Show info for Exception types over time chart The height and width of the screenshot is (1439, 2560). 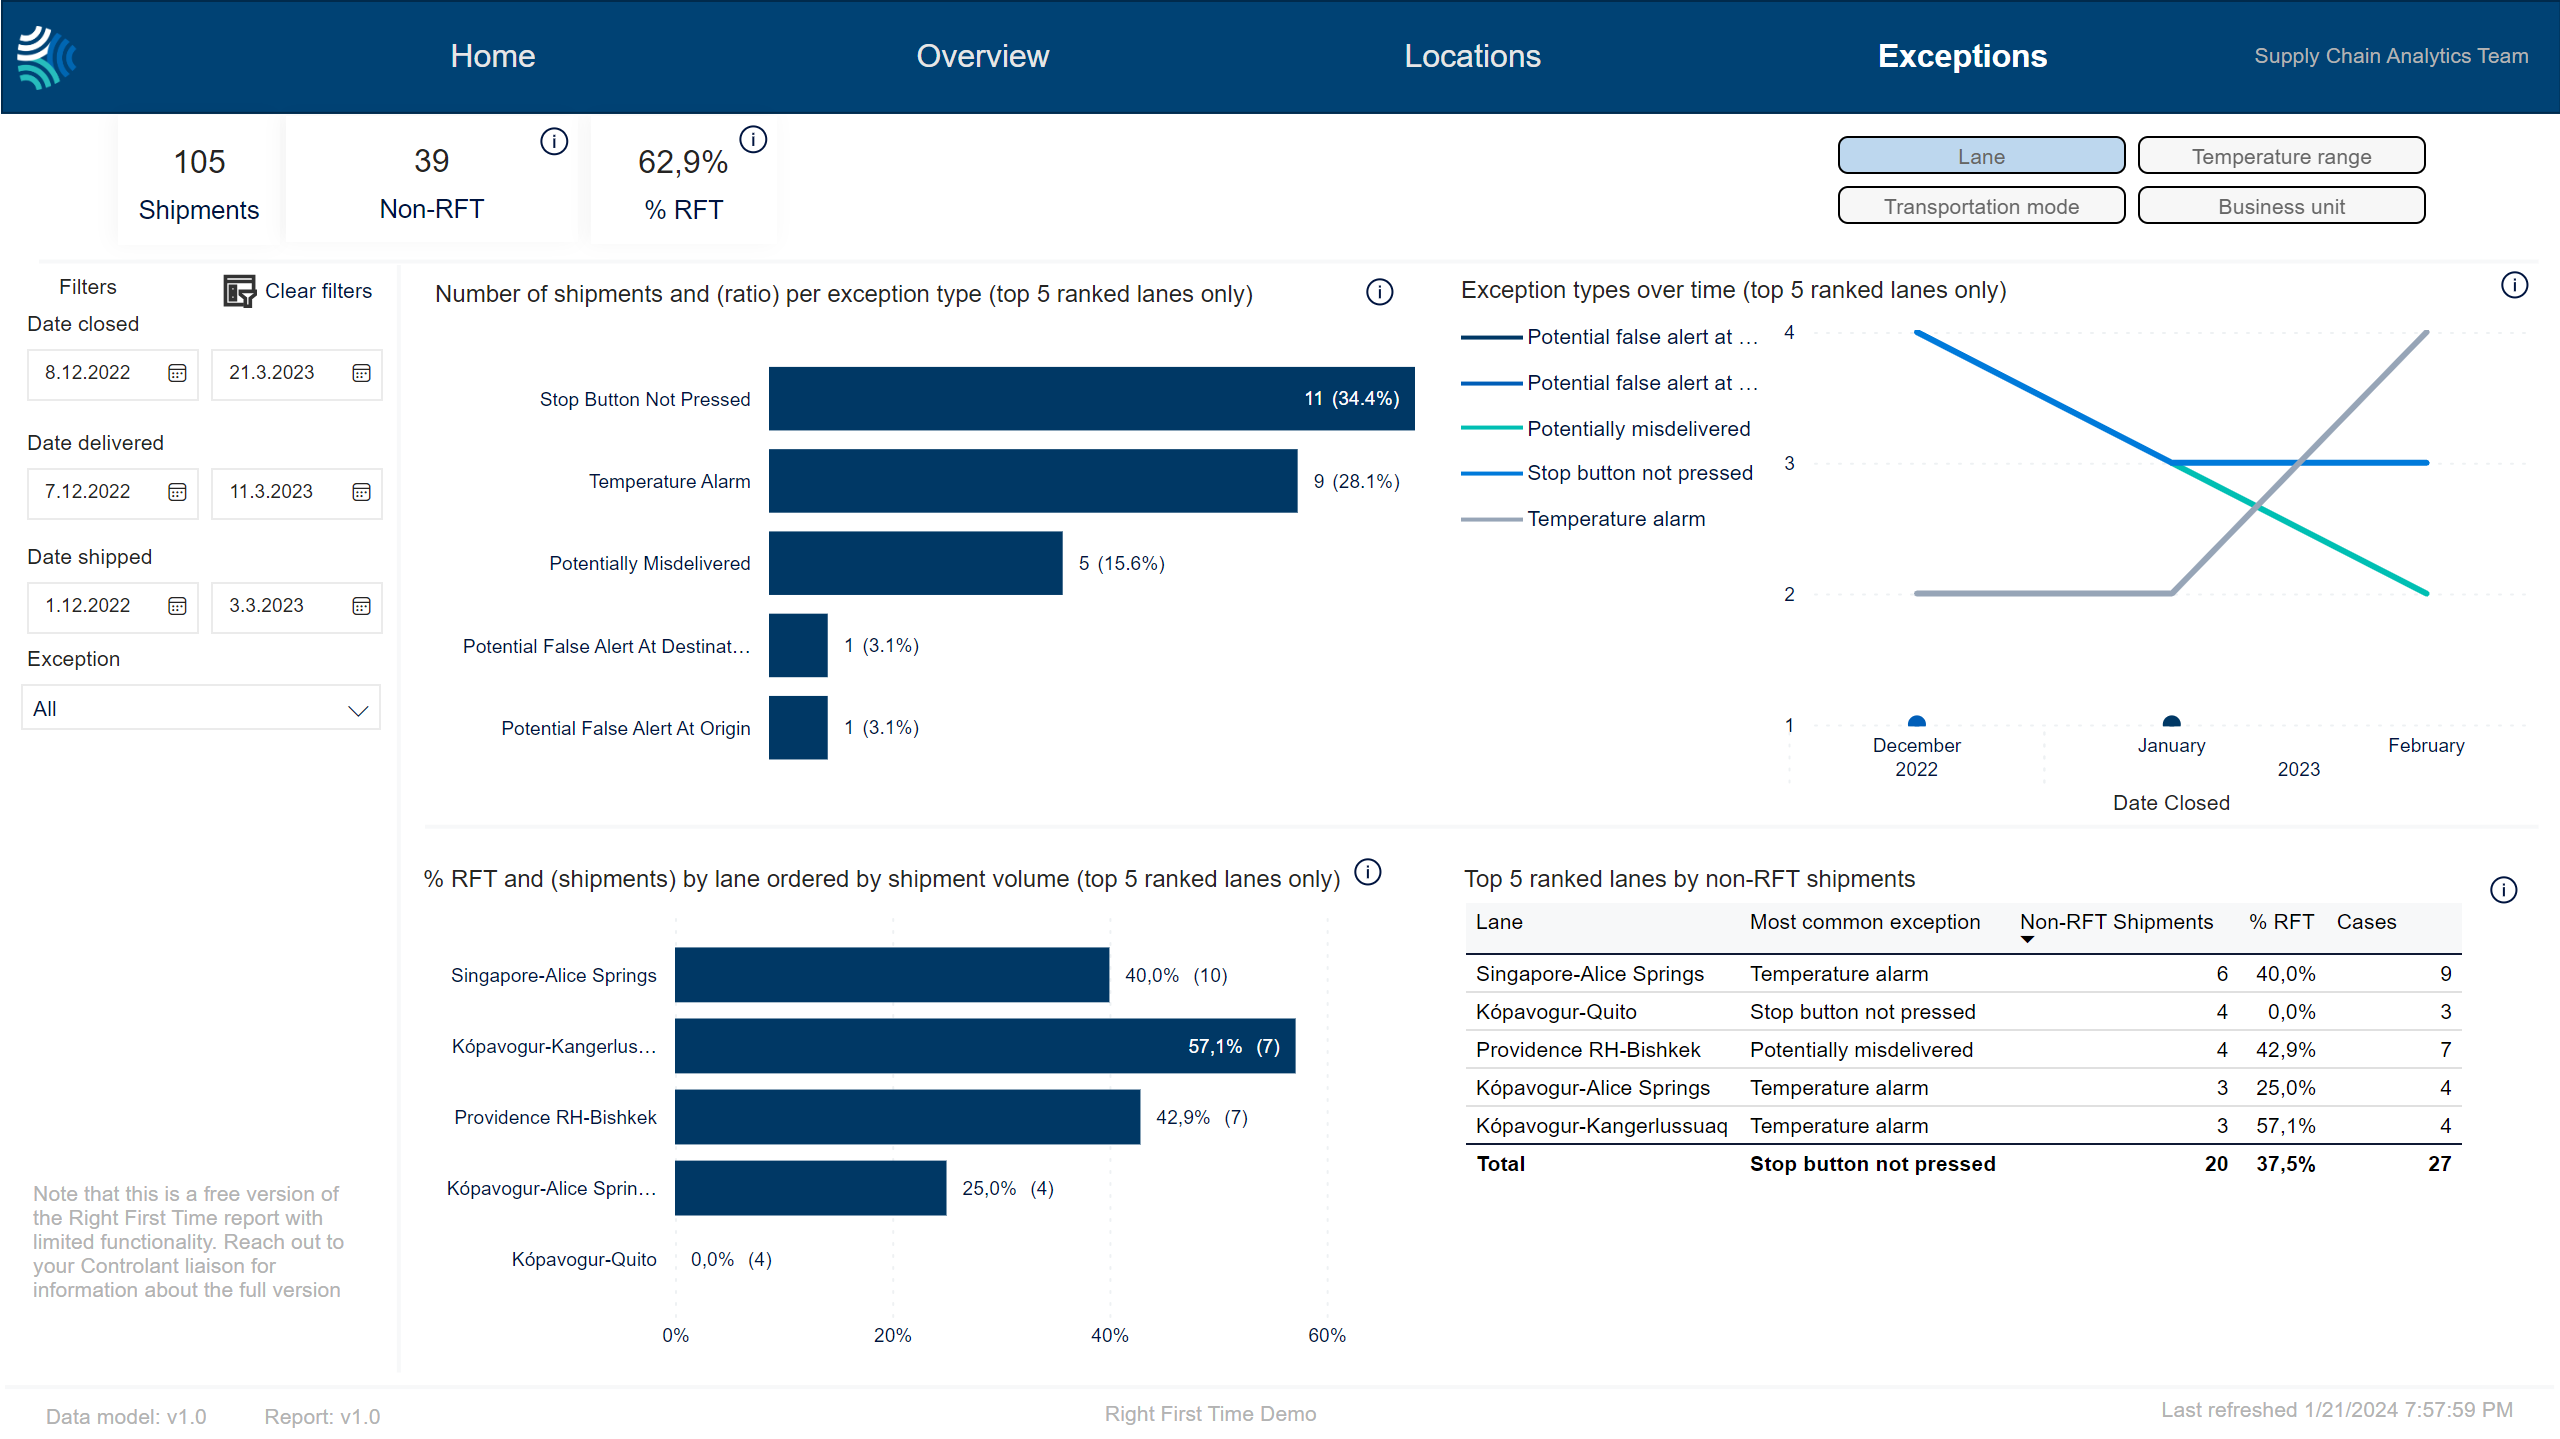[2514, 285]
